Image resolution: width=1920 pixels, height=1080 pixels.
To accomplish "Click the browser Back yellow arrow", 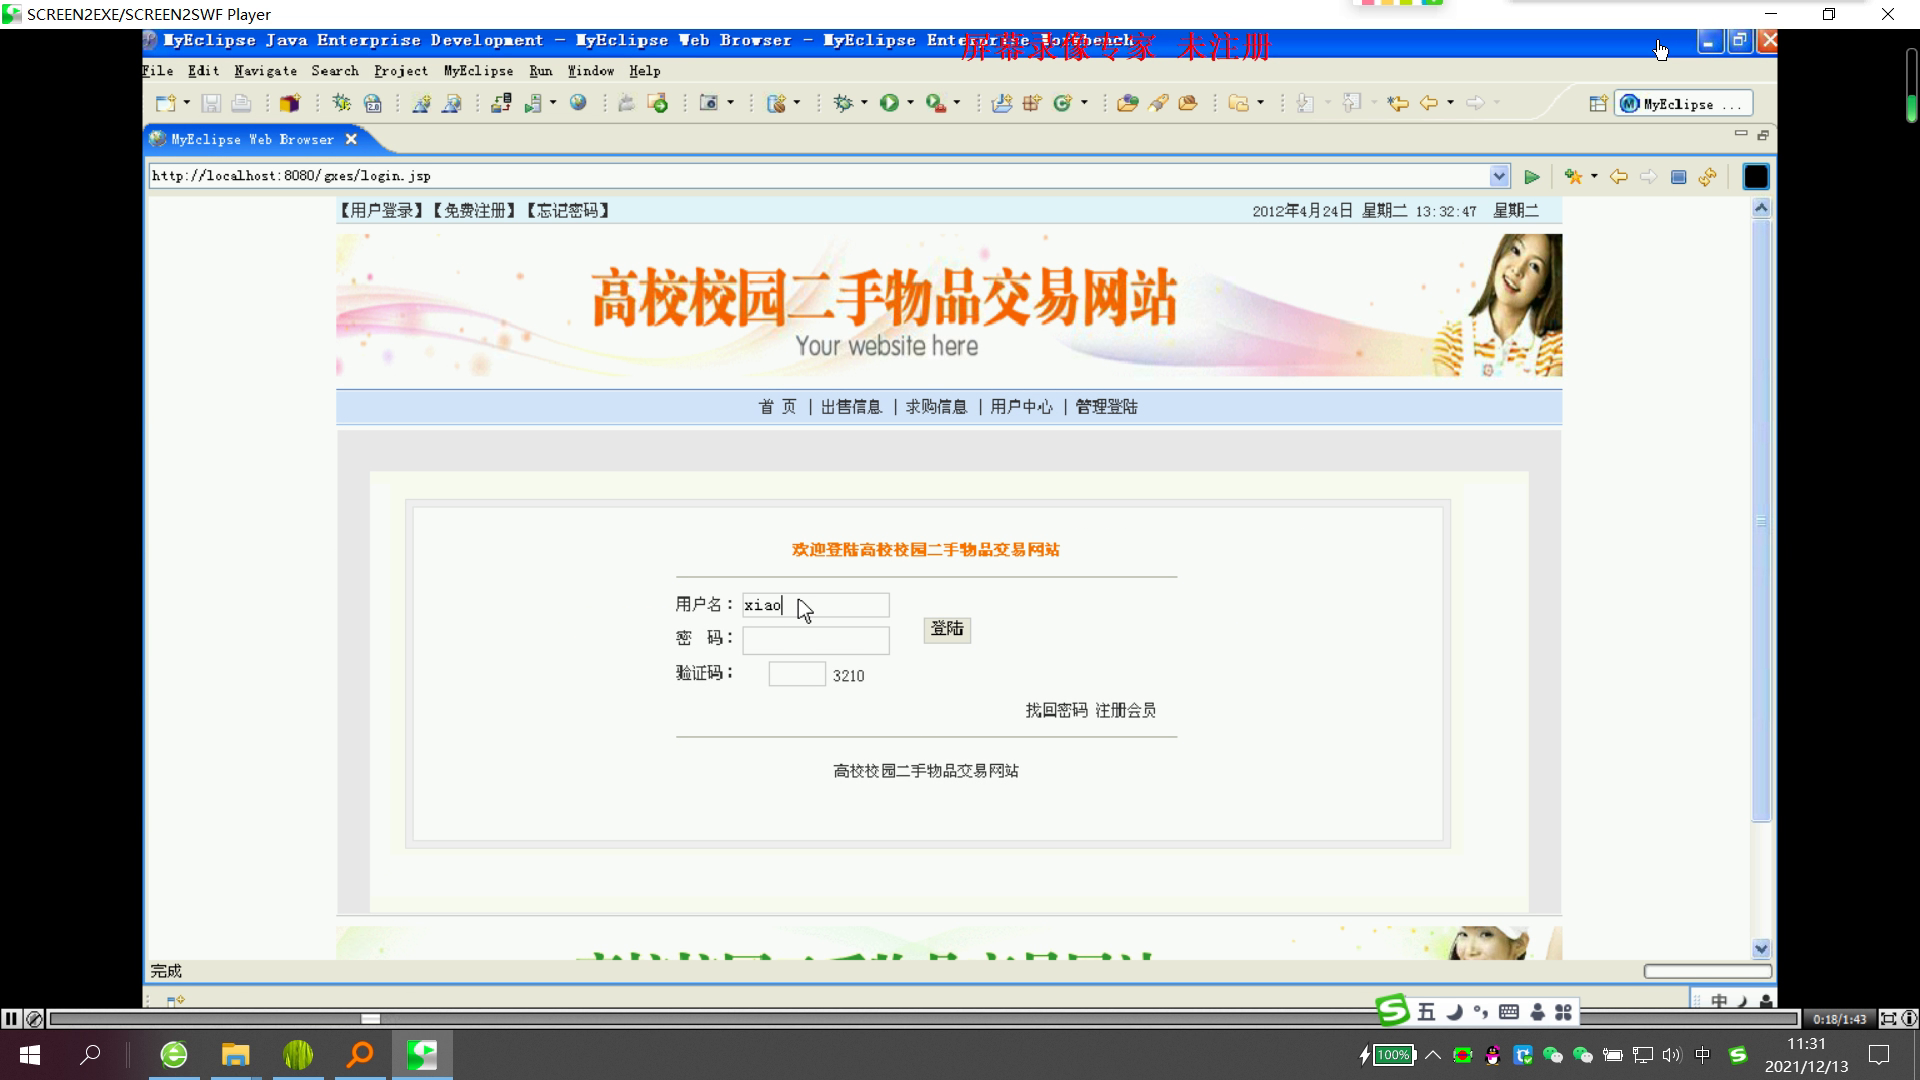I will (x=1618, y=177).
